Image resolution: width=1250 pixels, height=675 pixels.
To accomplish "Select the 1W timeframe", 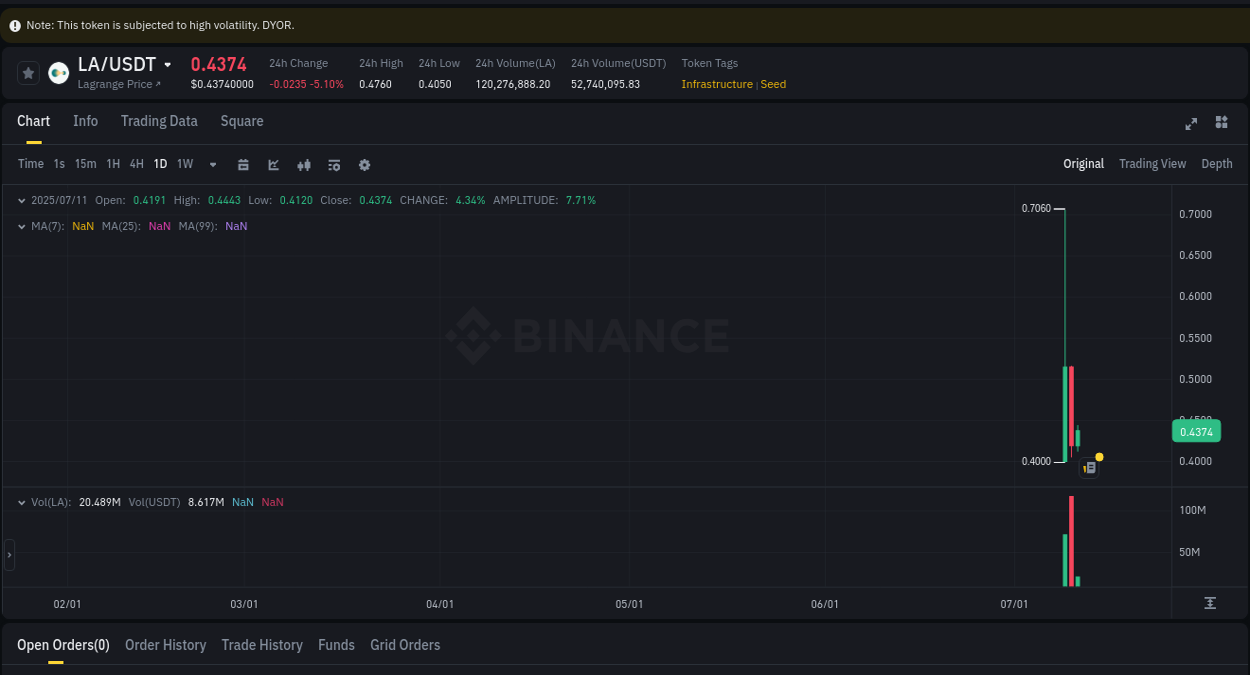I will pos(184,164).
